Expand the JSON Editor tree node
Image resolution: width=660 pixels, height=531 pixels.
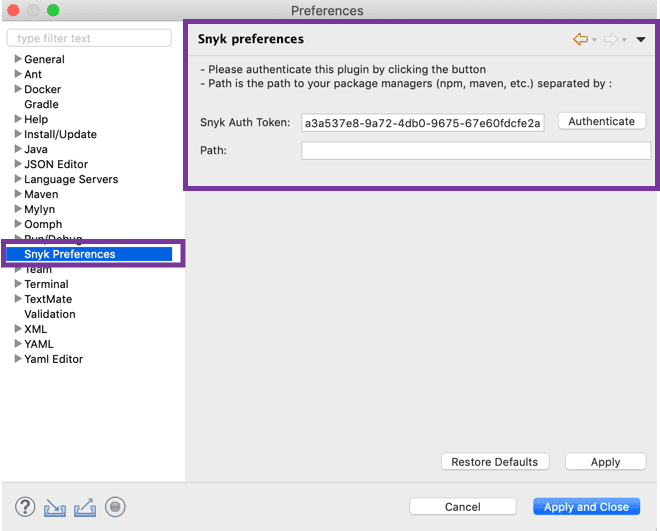[x=18, y=164]
